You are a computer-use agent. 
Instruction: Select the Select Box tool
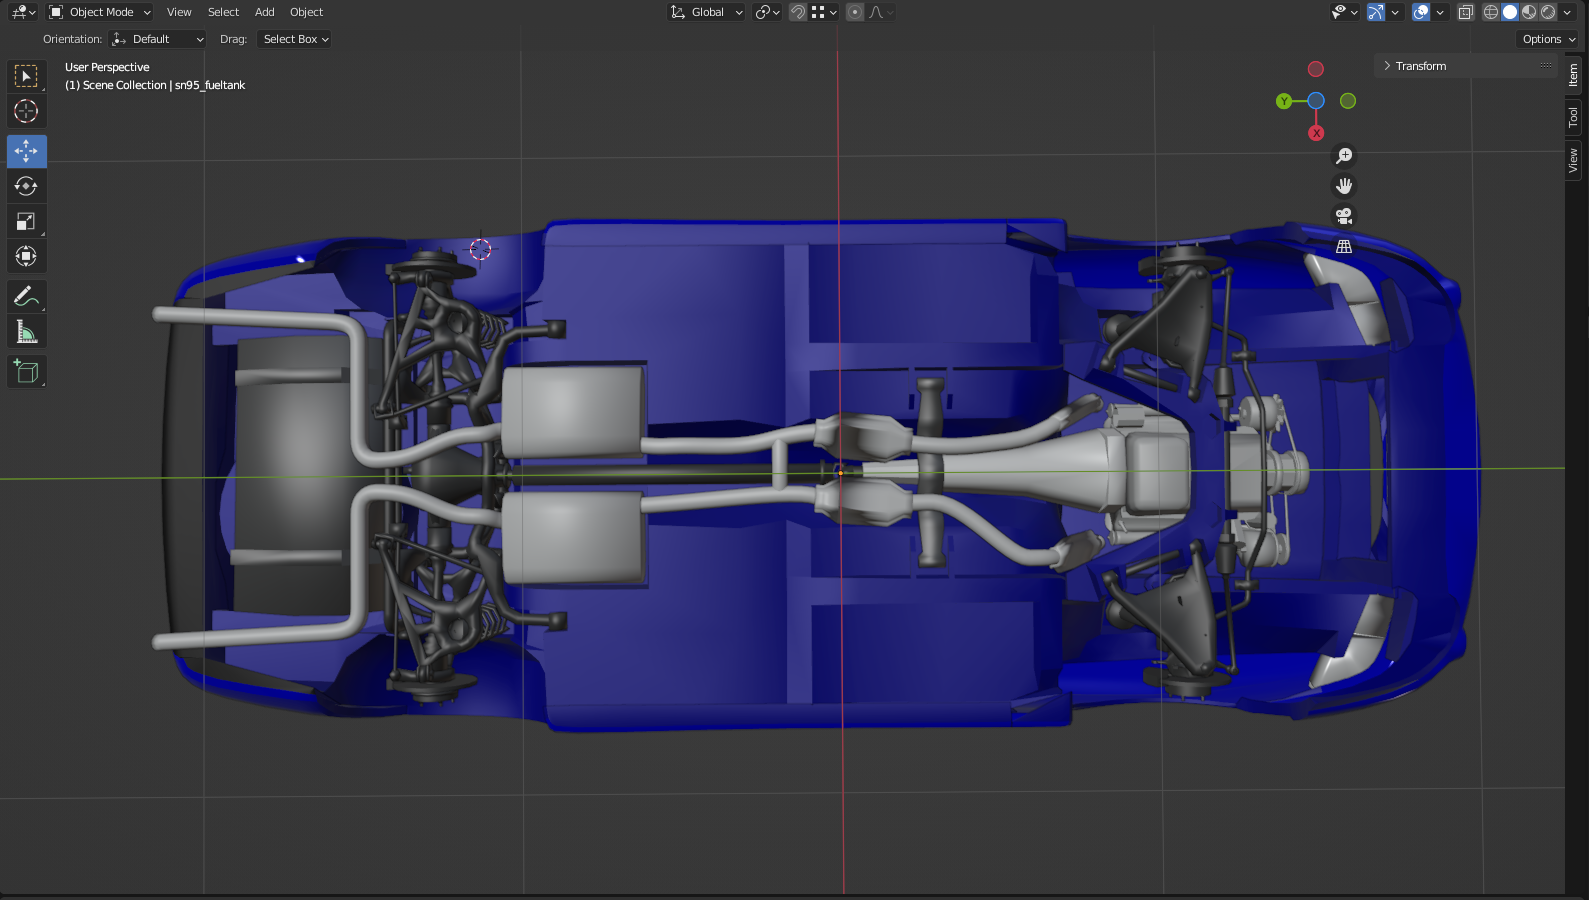(26, 76)
